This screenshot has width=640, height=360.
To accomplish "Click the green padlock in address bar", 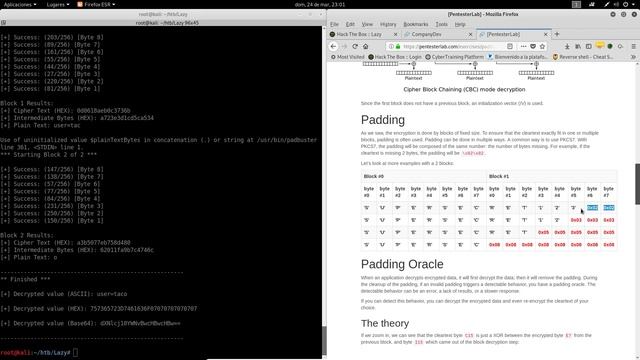I will coord(398,46).
